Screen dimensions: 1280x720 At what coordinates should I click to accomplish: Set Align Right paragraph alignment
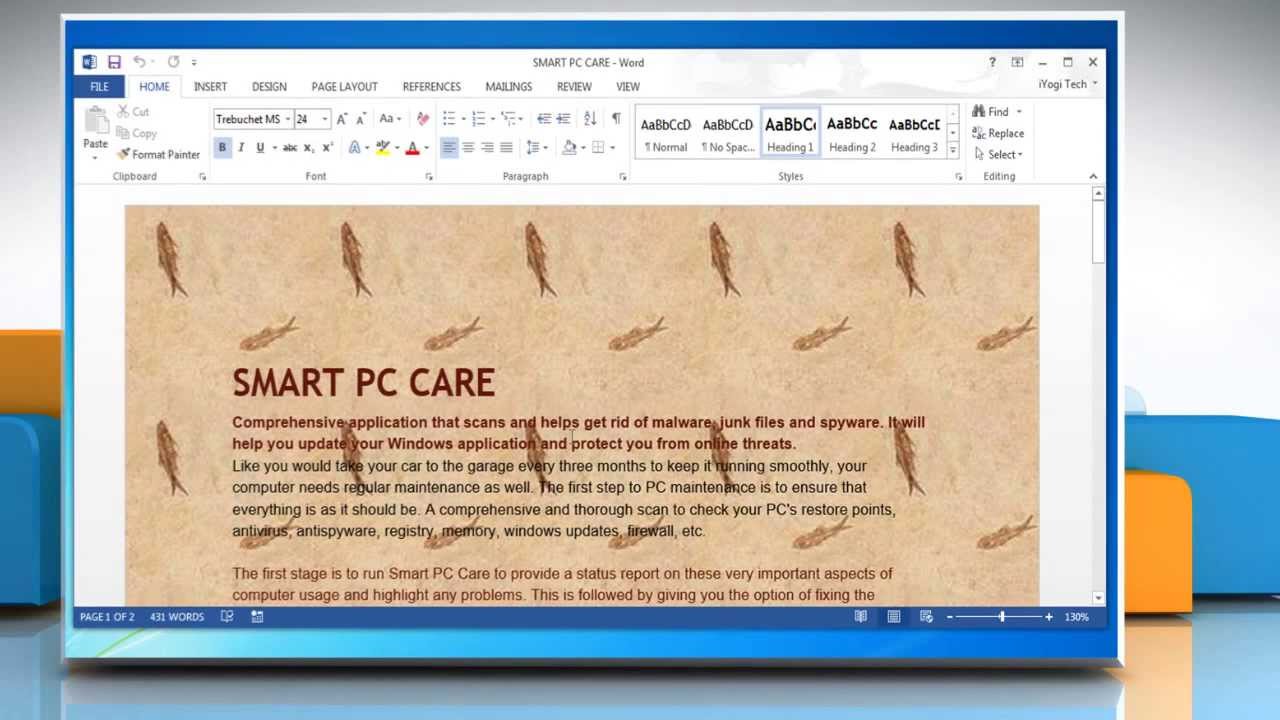click(x=487, y=148)
